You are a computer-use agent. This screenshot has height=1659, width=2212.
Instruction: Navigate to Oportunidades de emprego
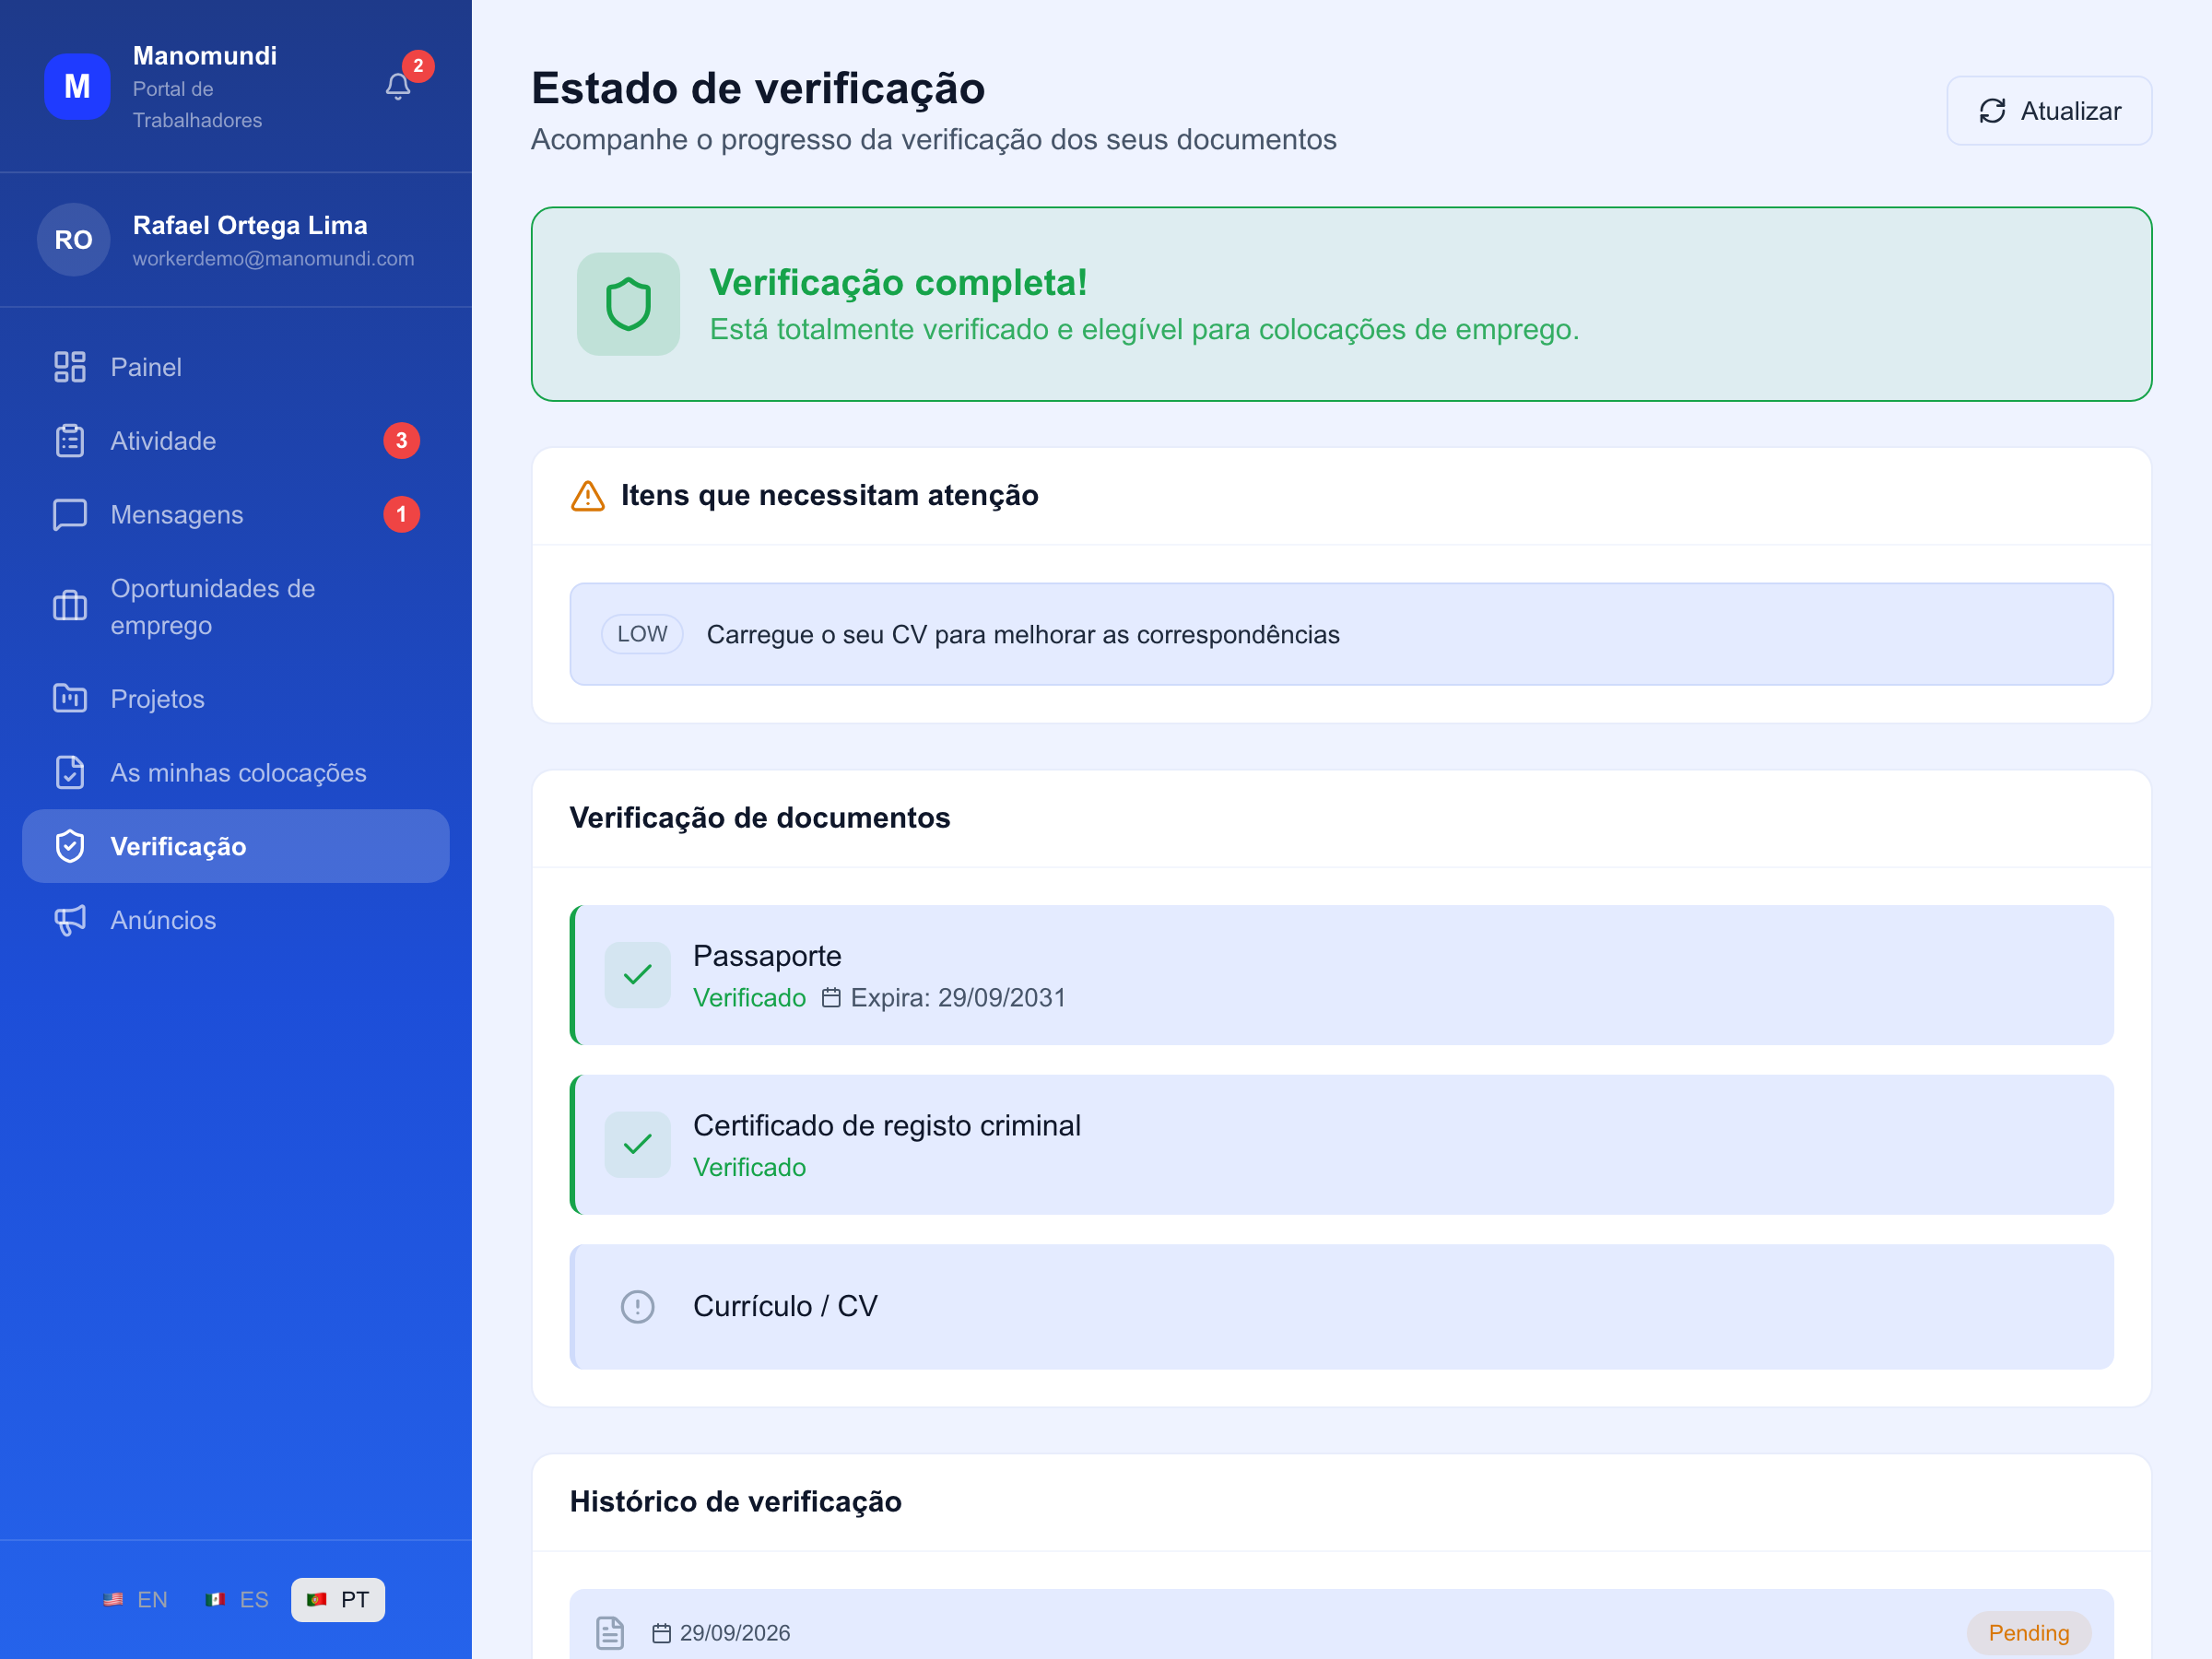coord(236,607)
